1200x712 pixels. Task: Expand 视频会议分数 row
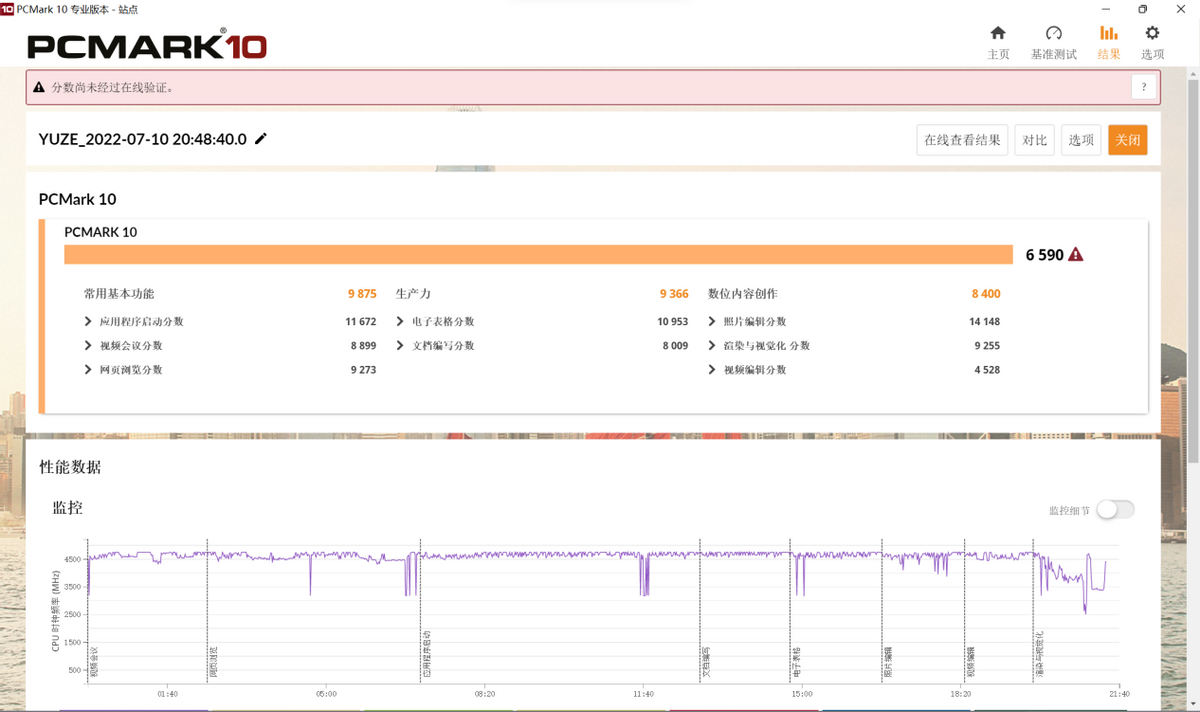coord(88,346)
